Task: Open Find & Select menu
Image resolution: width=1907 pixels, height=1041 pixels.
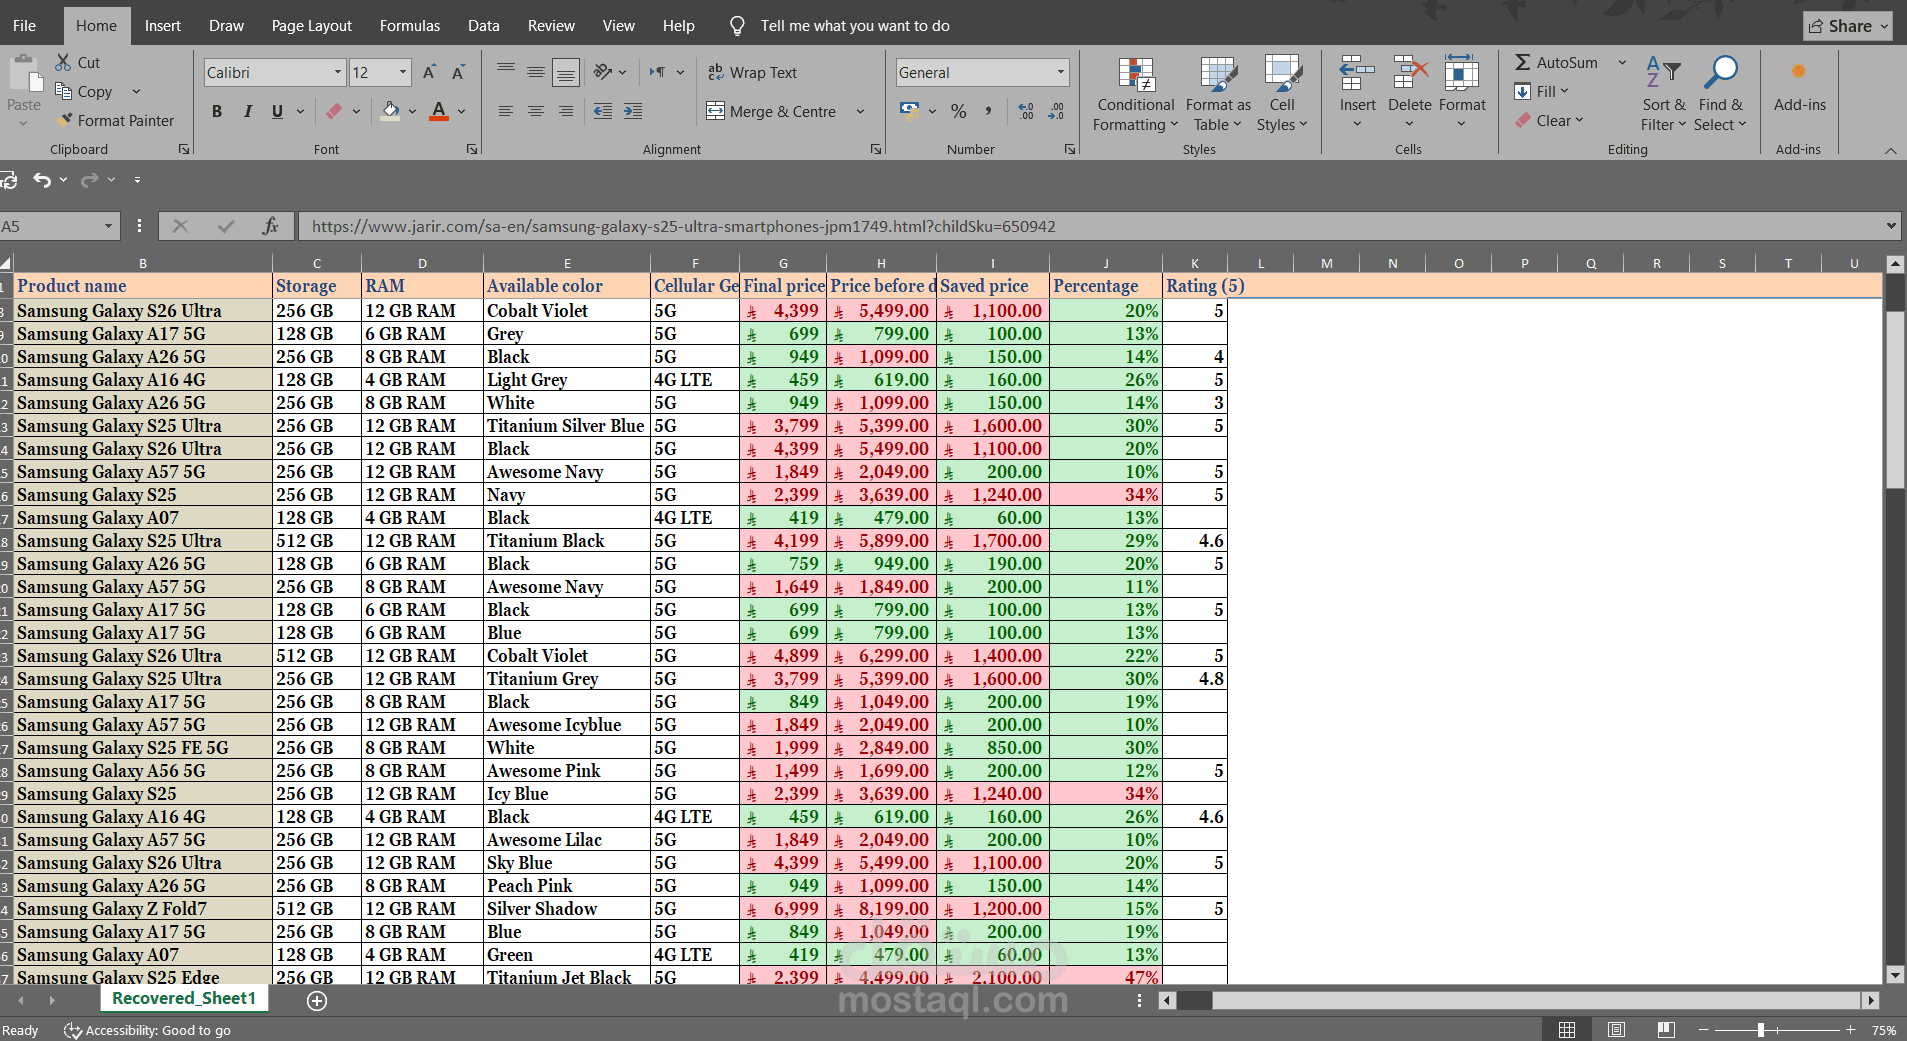Action: tap(1720, 94)
